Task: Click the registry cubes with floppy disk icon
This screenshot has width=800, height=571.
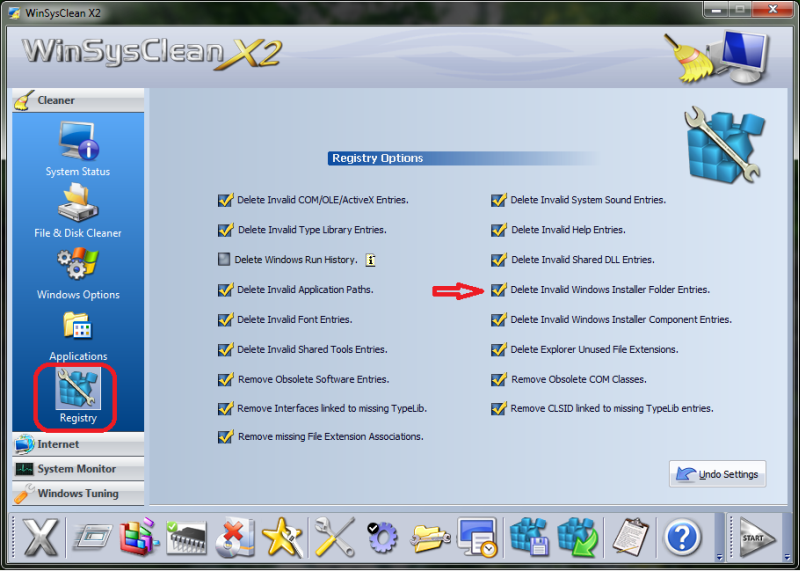Action: click(x=530, y=537)
